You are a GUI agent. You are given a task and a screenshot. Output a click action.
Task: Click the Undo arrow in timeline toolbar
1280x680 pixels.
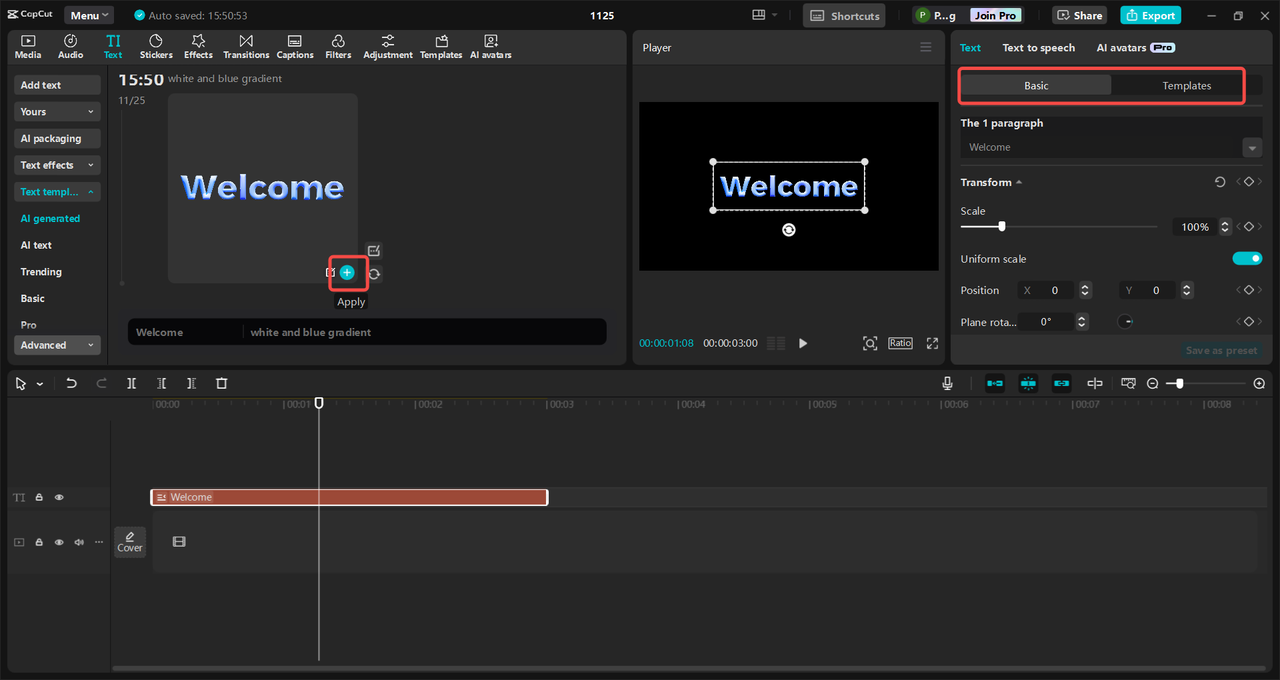point(71,383)
